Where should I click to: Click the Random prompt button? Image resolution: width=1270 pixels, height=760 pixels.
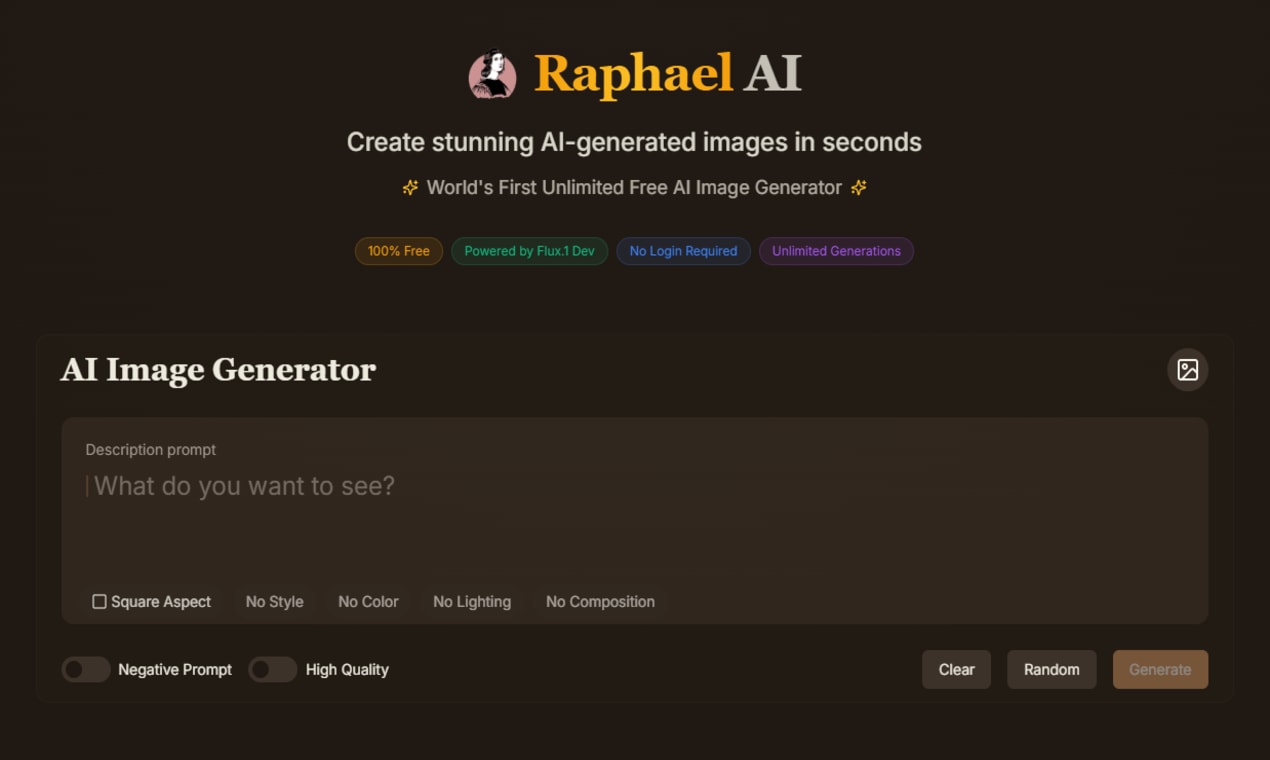pos(1051,670)
